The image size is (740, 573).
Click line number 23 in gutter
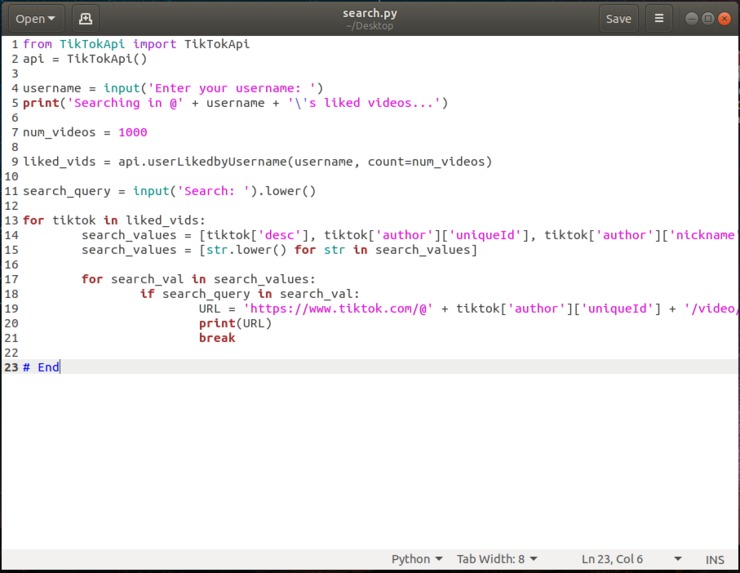coord(11,367)
